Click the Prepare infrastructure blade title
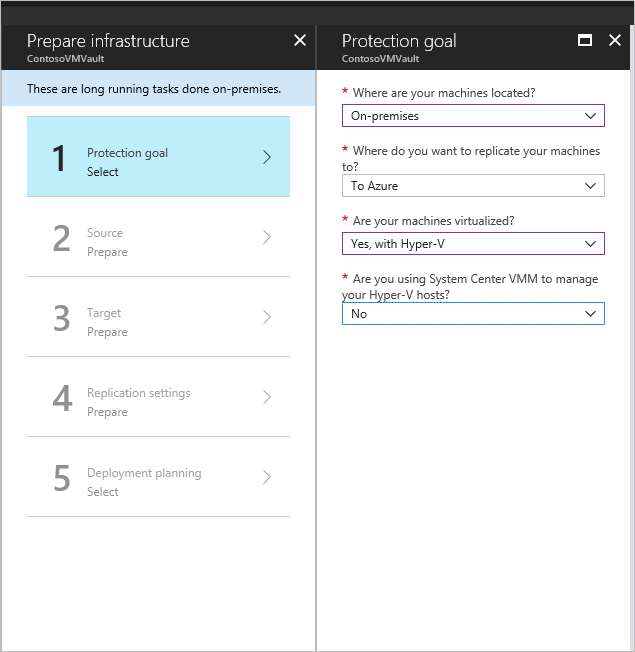The width and height of the screenshot is (635, 652). [108, 41]
